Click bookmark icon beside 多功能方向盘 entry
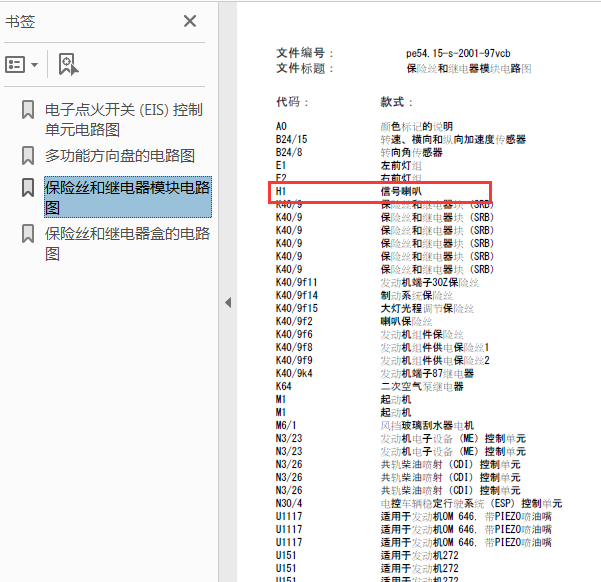 (x=28, y=156)
